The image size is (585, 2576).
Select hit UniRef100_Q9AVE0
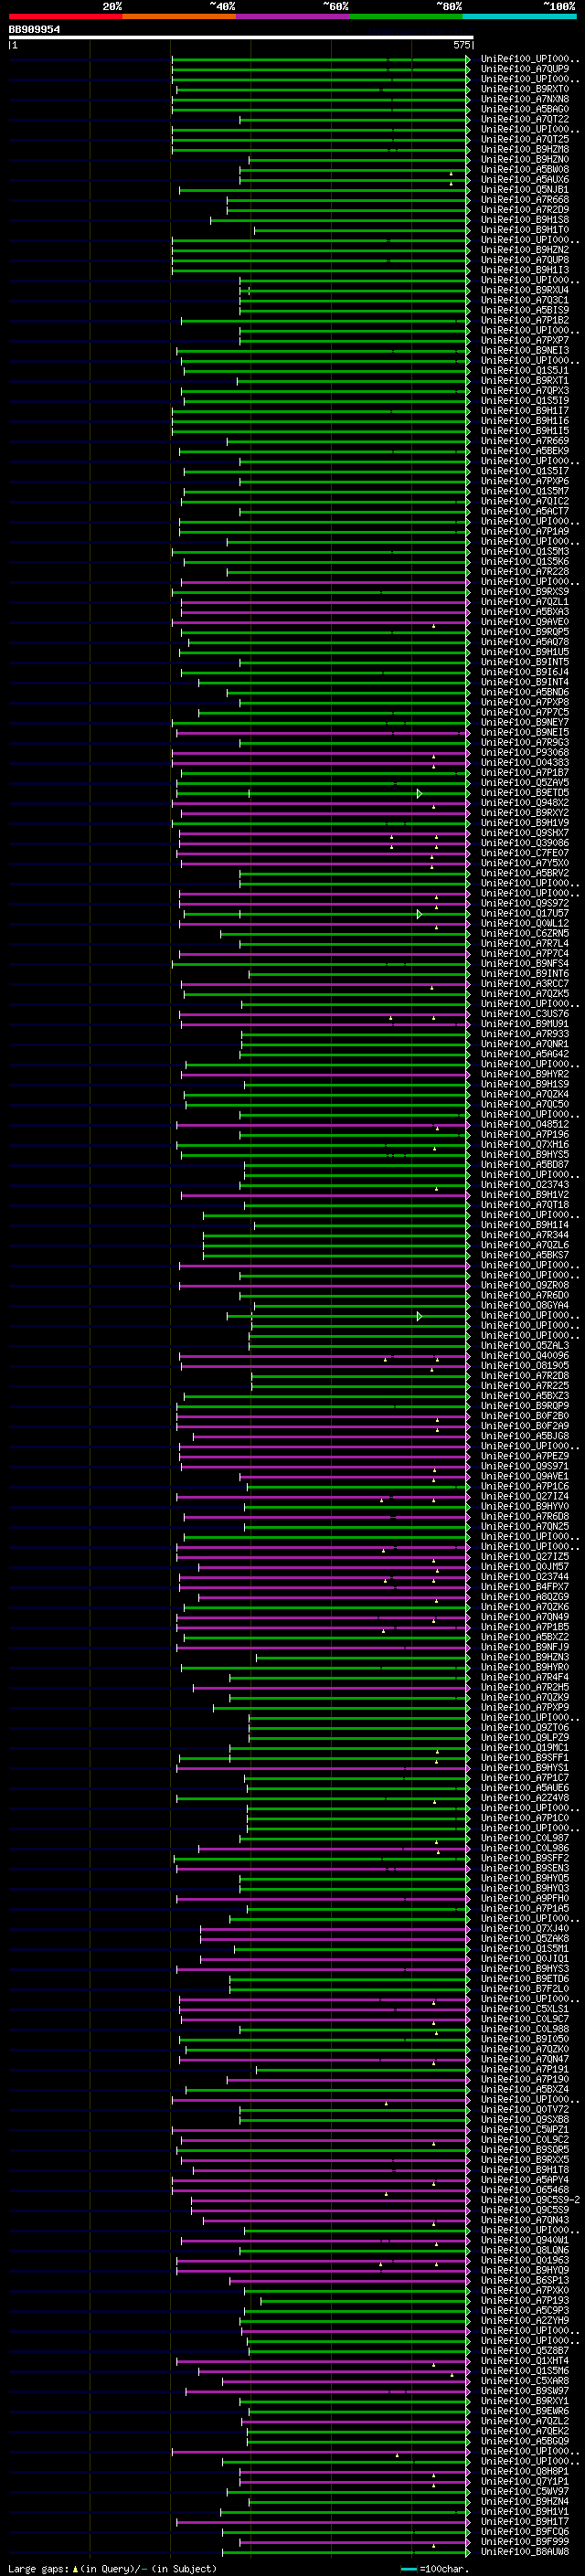(x=525, y=621)
